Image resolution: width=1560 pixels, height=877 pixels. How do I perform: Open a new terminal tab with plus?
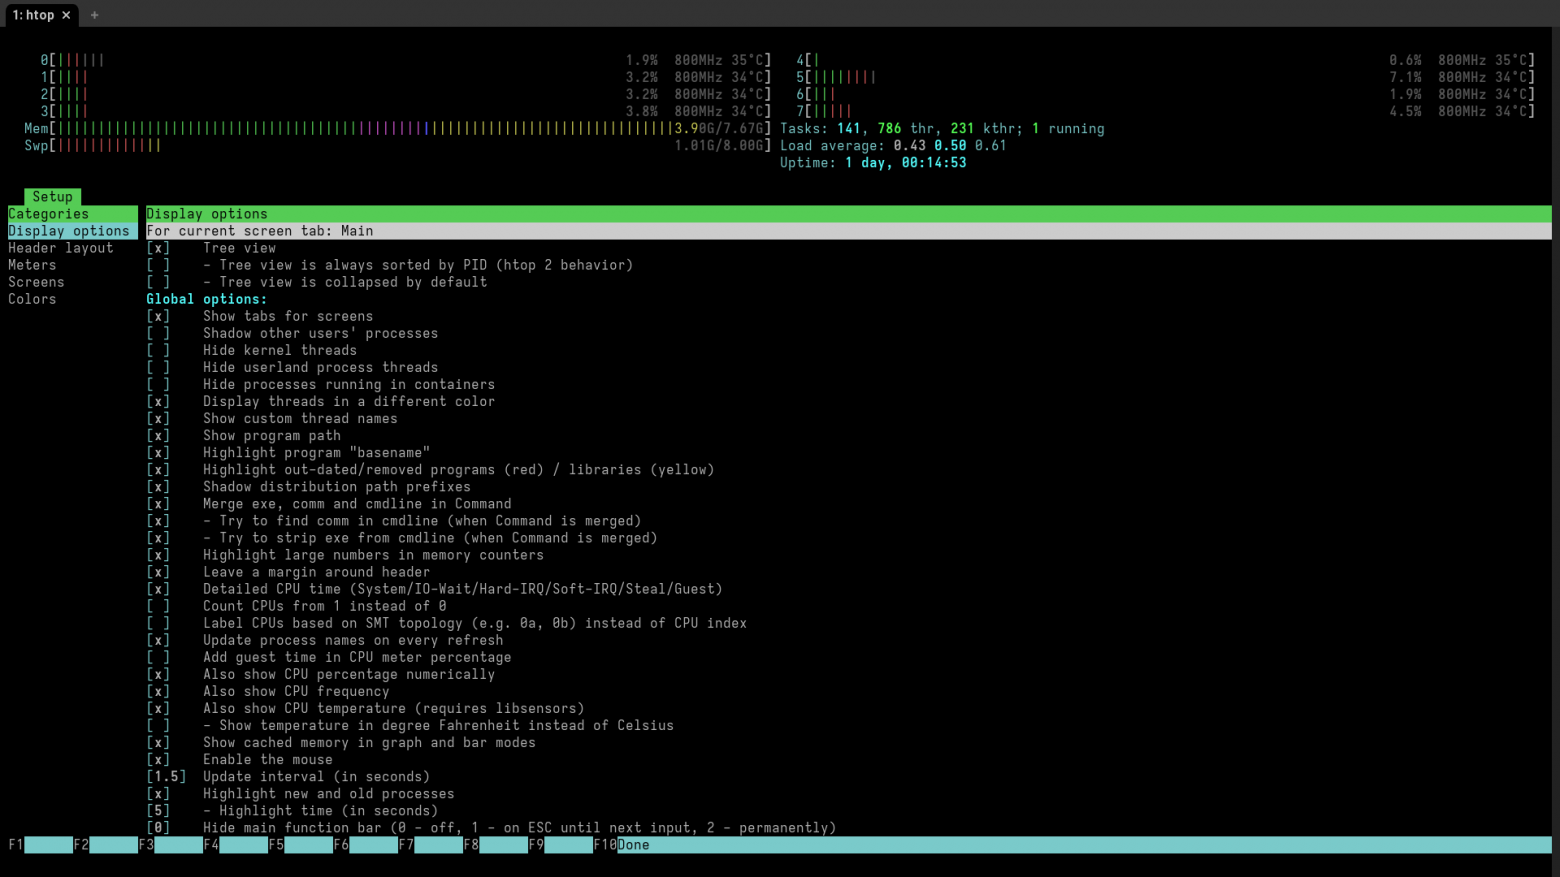click(x=93, y=14)
